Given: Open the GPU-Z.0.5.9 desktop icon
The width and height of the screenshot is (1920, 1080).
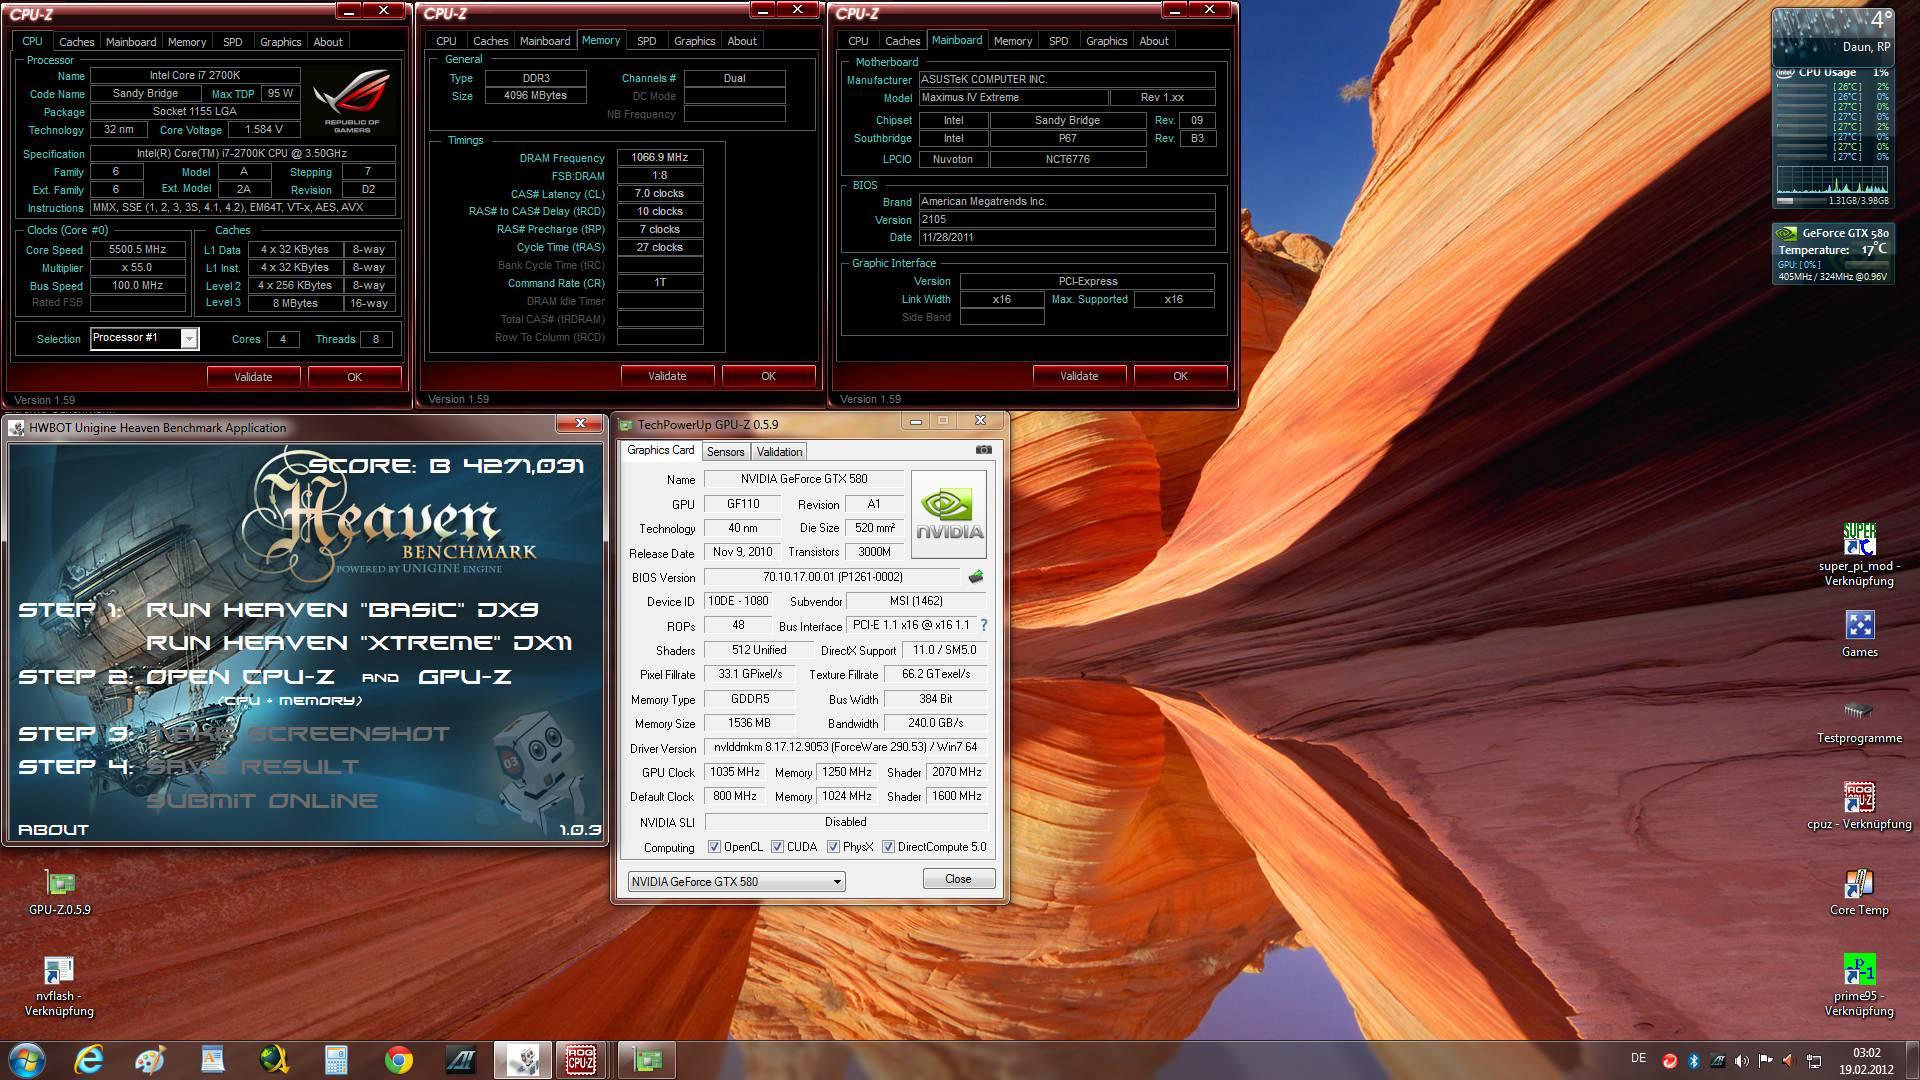Looking at the screenshot, I should click(60, 892).
